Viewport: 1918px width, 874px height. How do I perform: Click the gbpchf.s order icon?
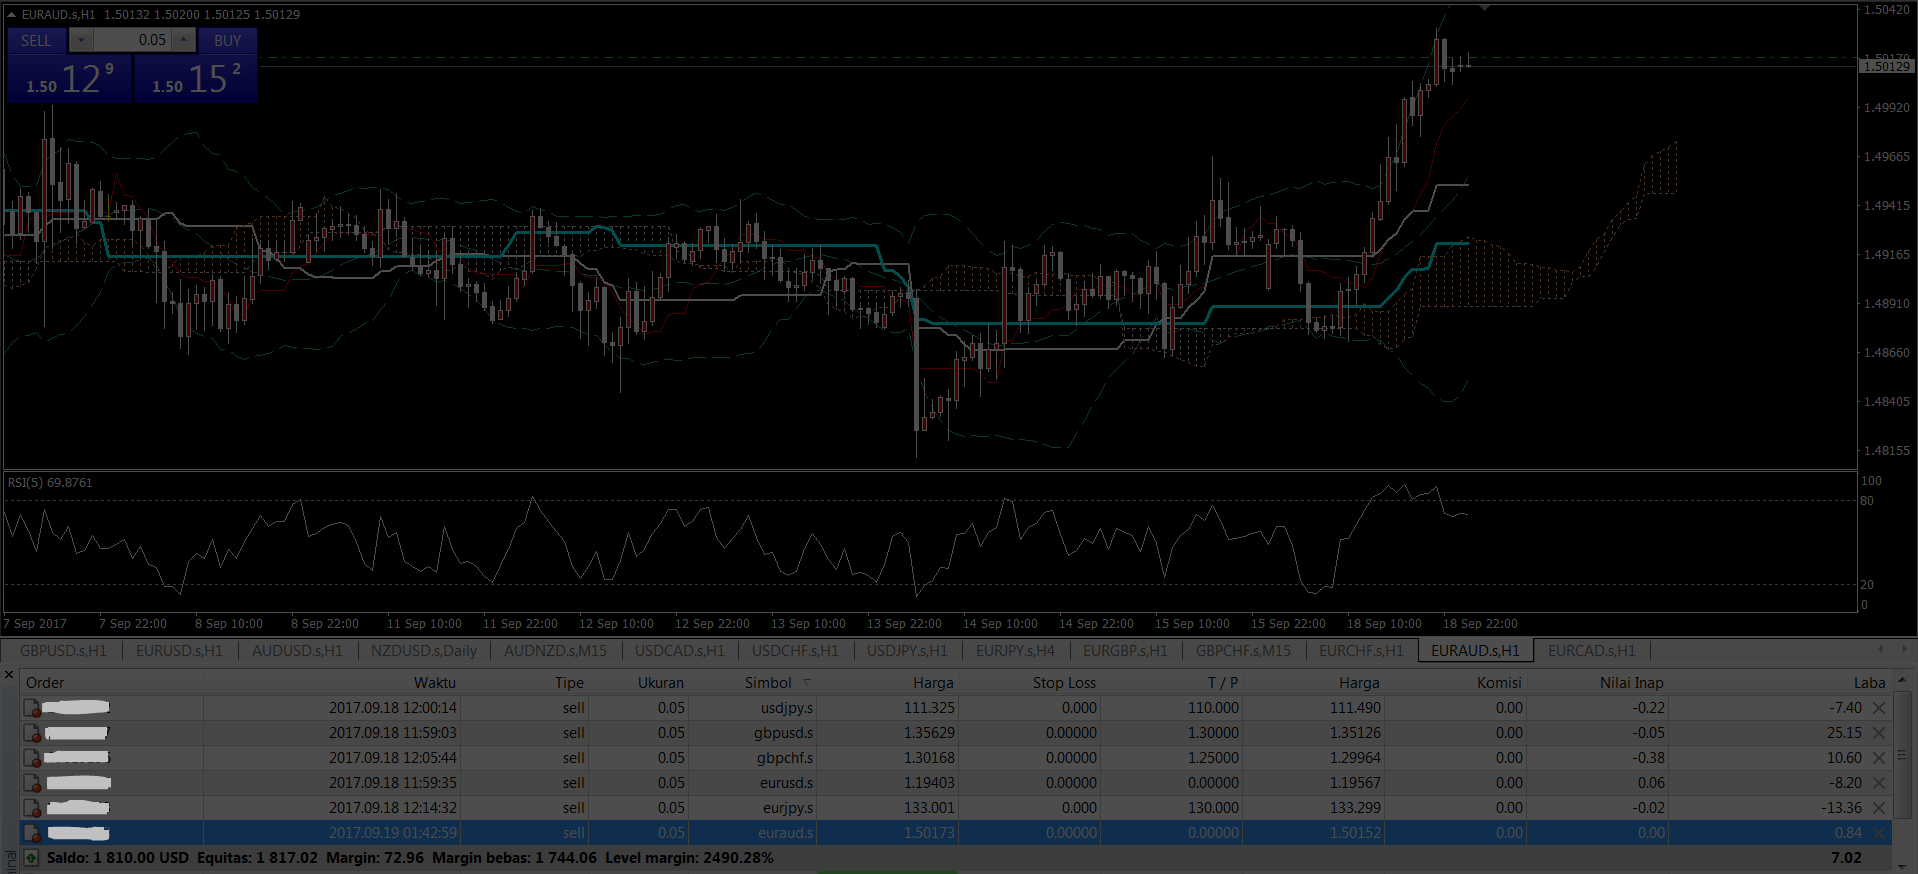click(x=32, y=758)
